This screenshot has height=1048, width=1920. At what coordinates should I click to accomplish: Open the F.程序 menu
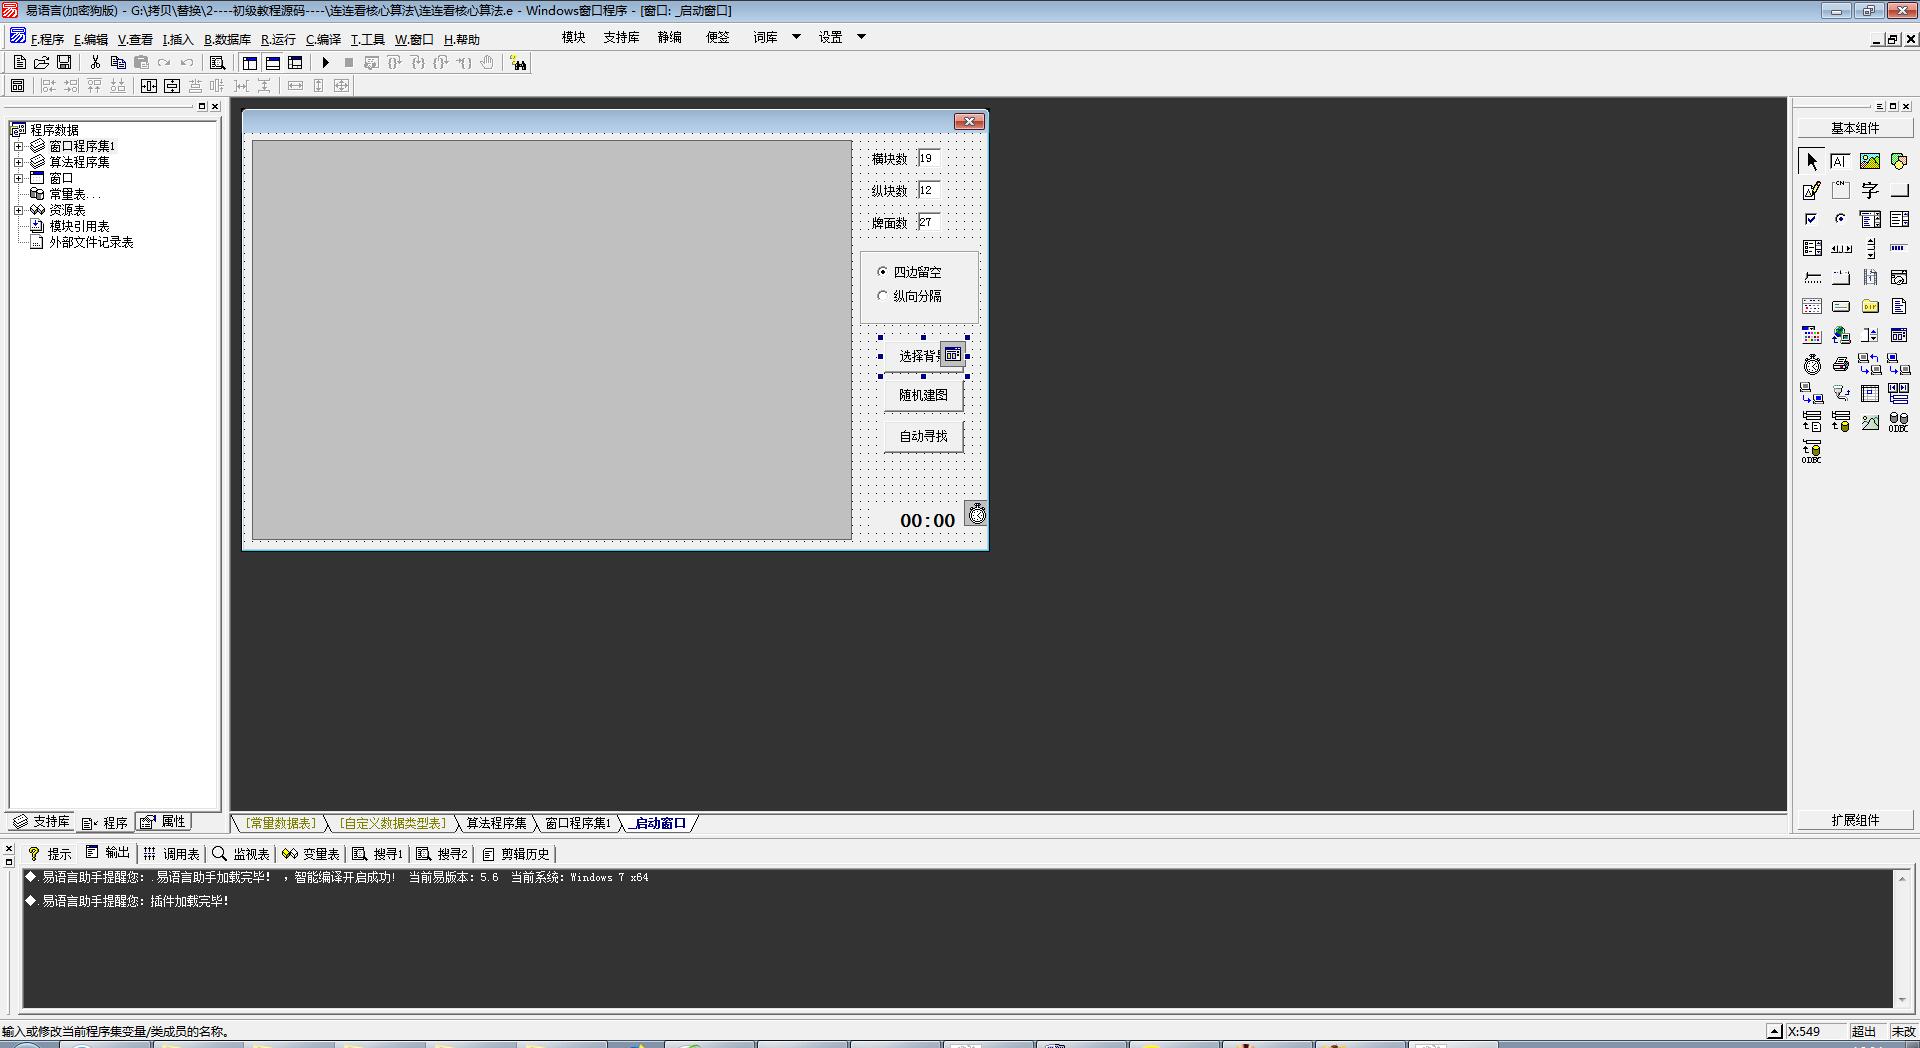pos(47,39)
